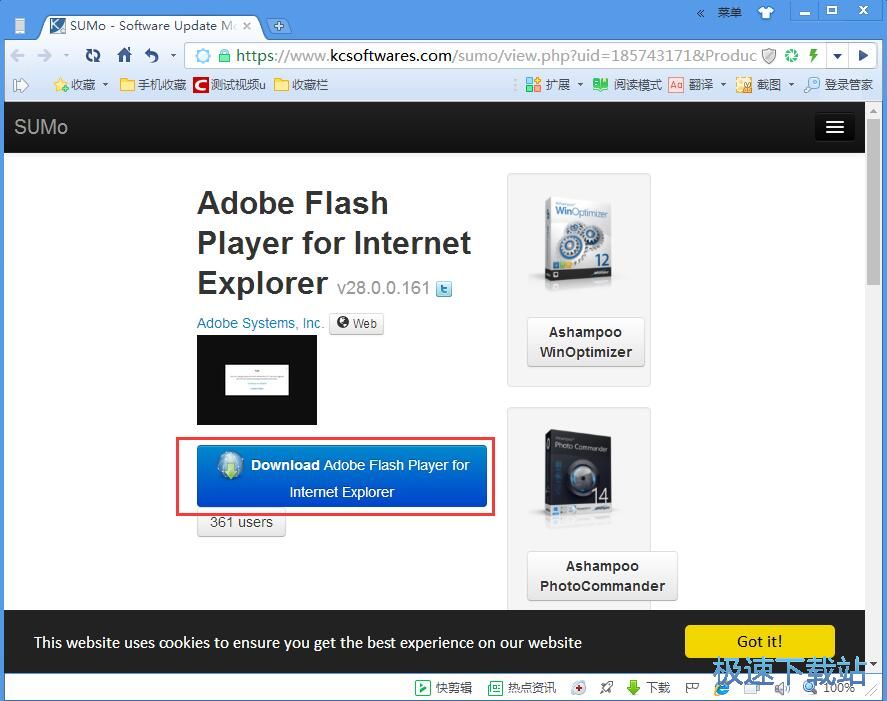Image resolution: width=887 pixels, height=701 pixels.
Task: Click the Ashampoo PhotoCommander button
Action: click(x=602, y=576)
